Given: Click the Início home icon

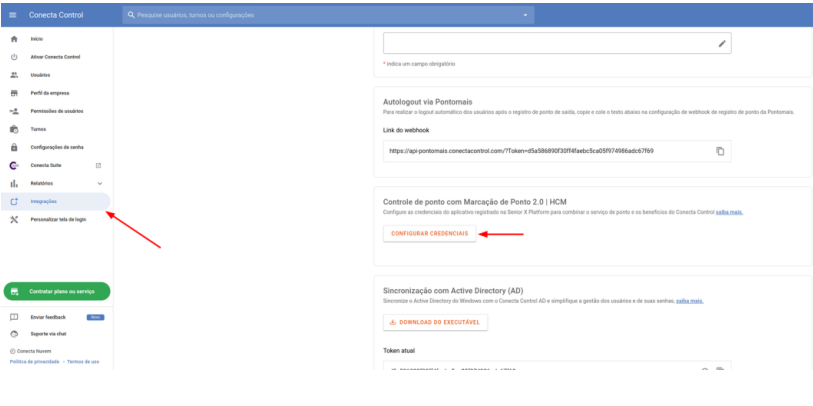Looking at the screenshot, I should point(14,38).
